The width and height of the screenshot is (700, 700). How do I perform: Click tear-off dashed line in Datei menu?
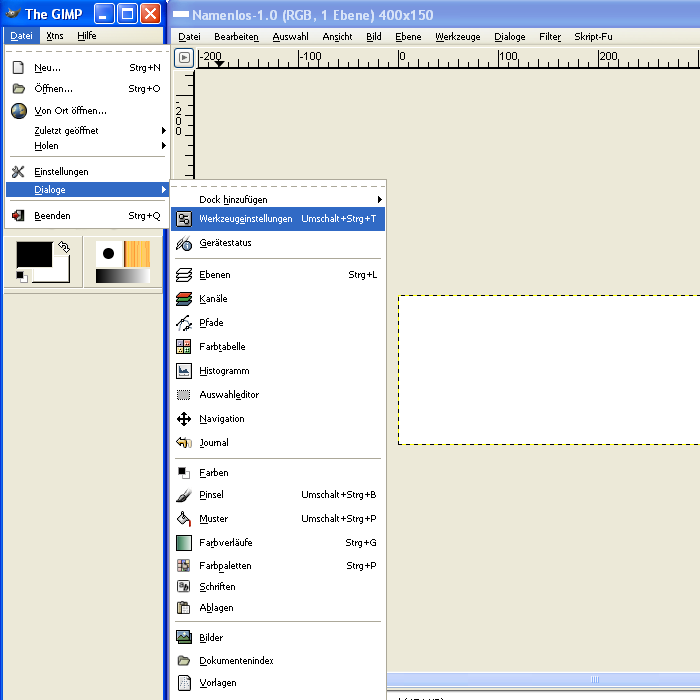tap(88, 51)
